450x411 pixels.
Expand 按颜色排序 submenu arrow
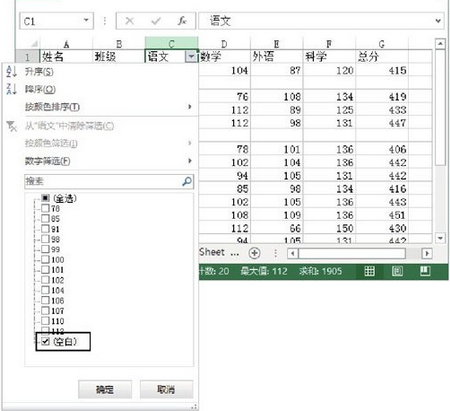click(190, 107)
